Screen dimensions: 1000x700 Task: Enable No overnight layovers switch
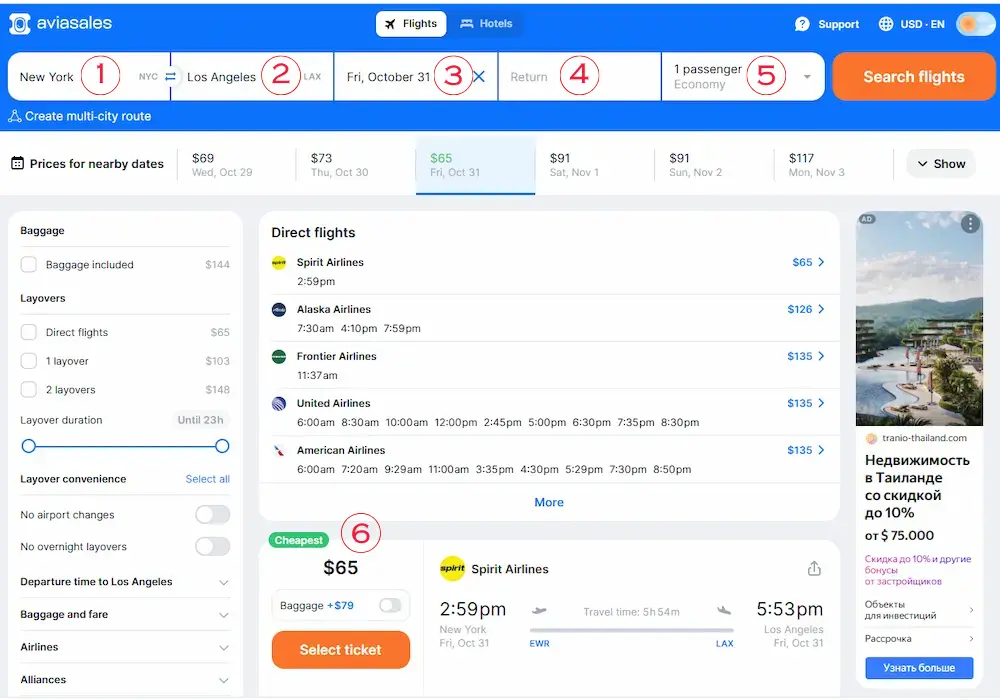coord(212,546)
